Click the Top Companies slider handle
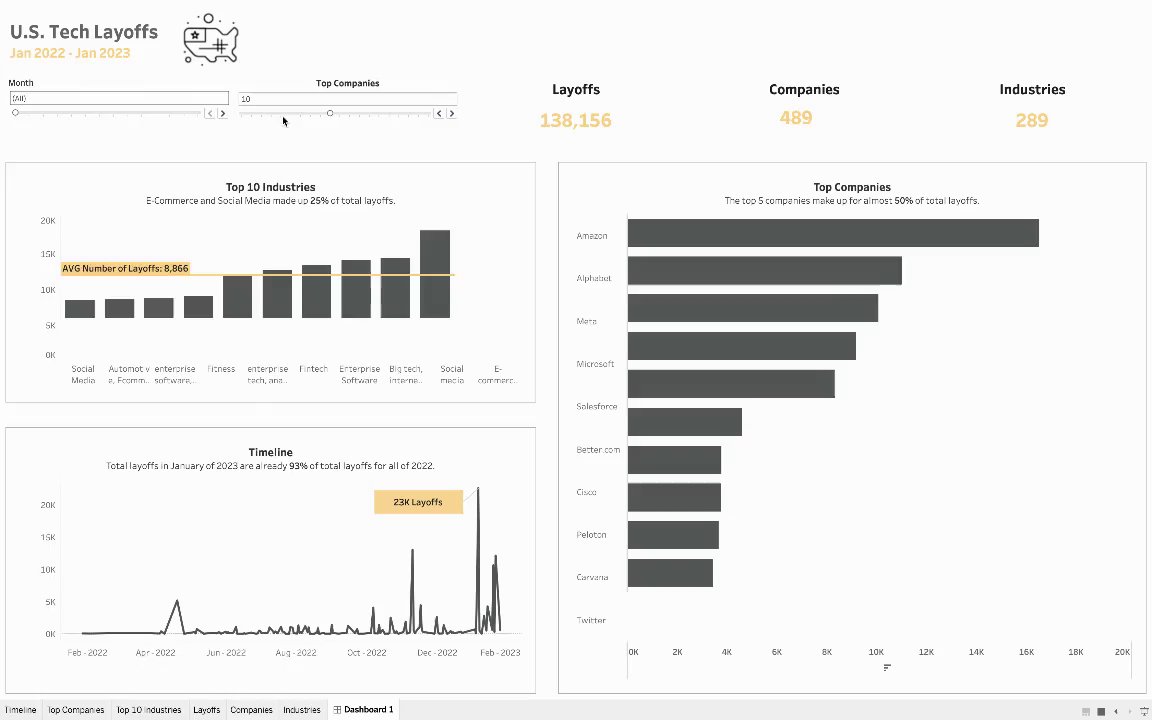The width and height of the screenshot is (1152, 720). (x=330, y=113)
